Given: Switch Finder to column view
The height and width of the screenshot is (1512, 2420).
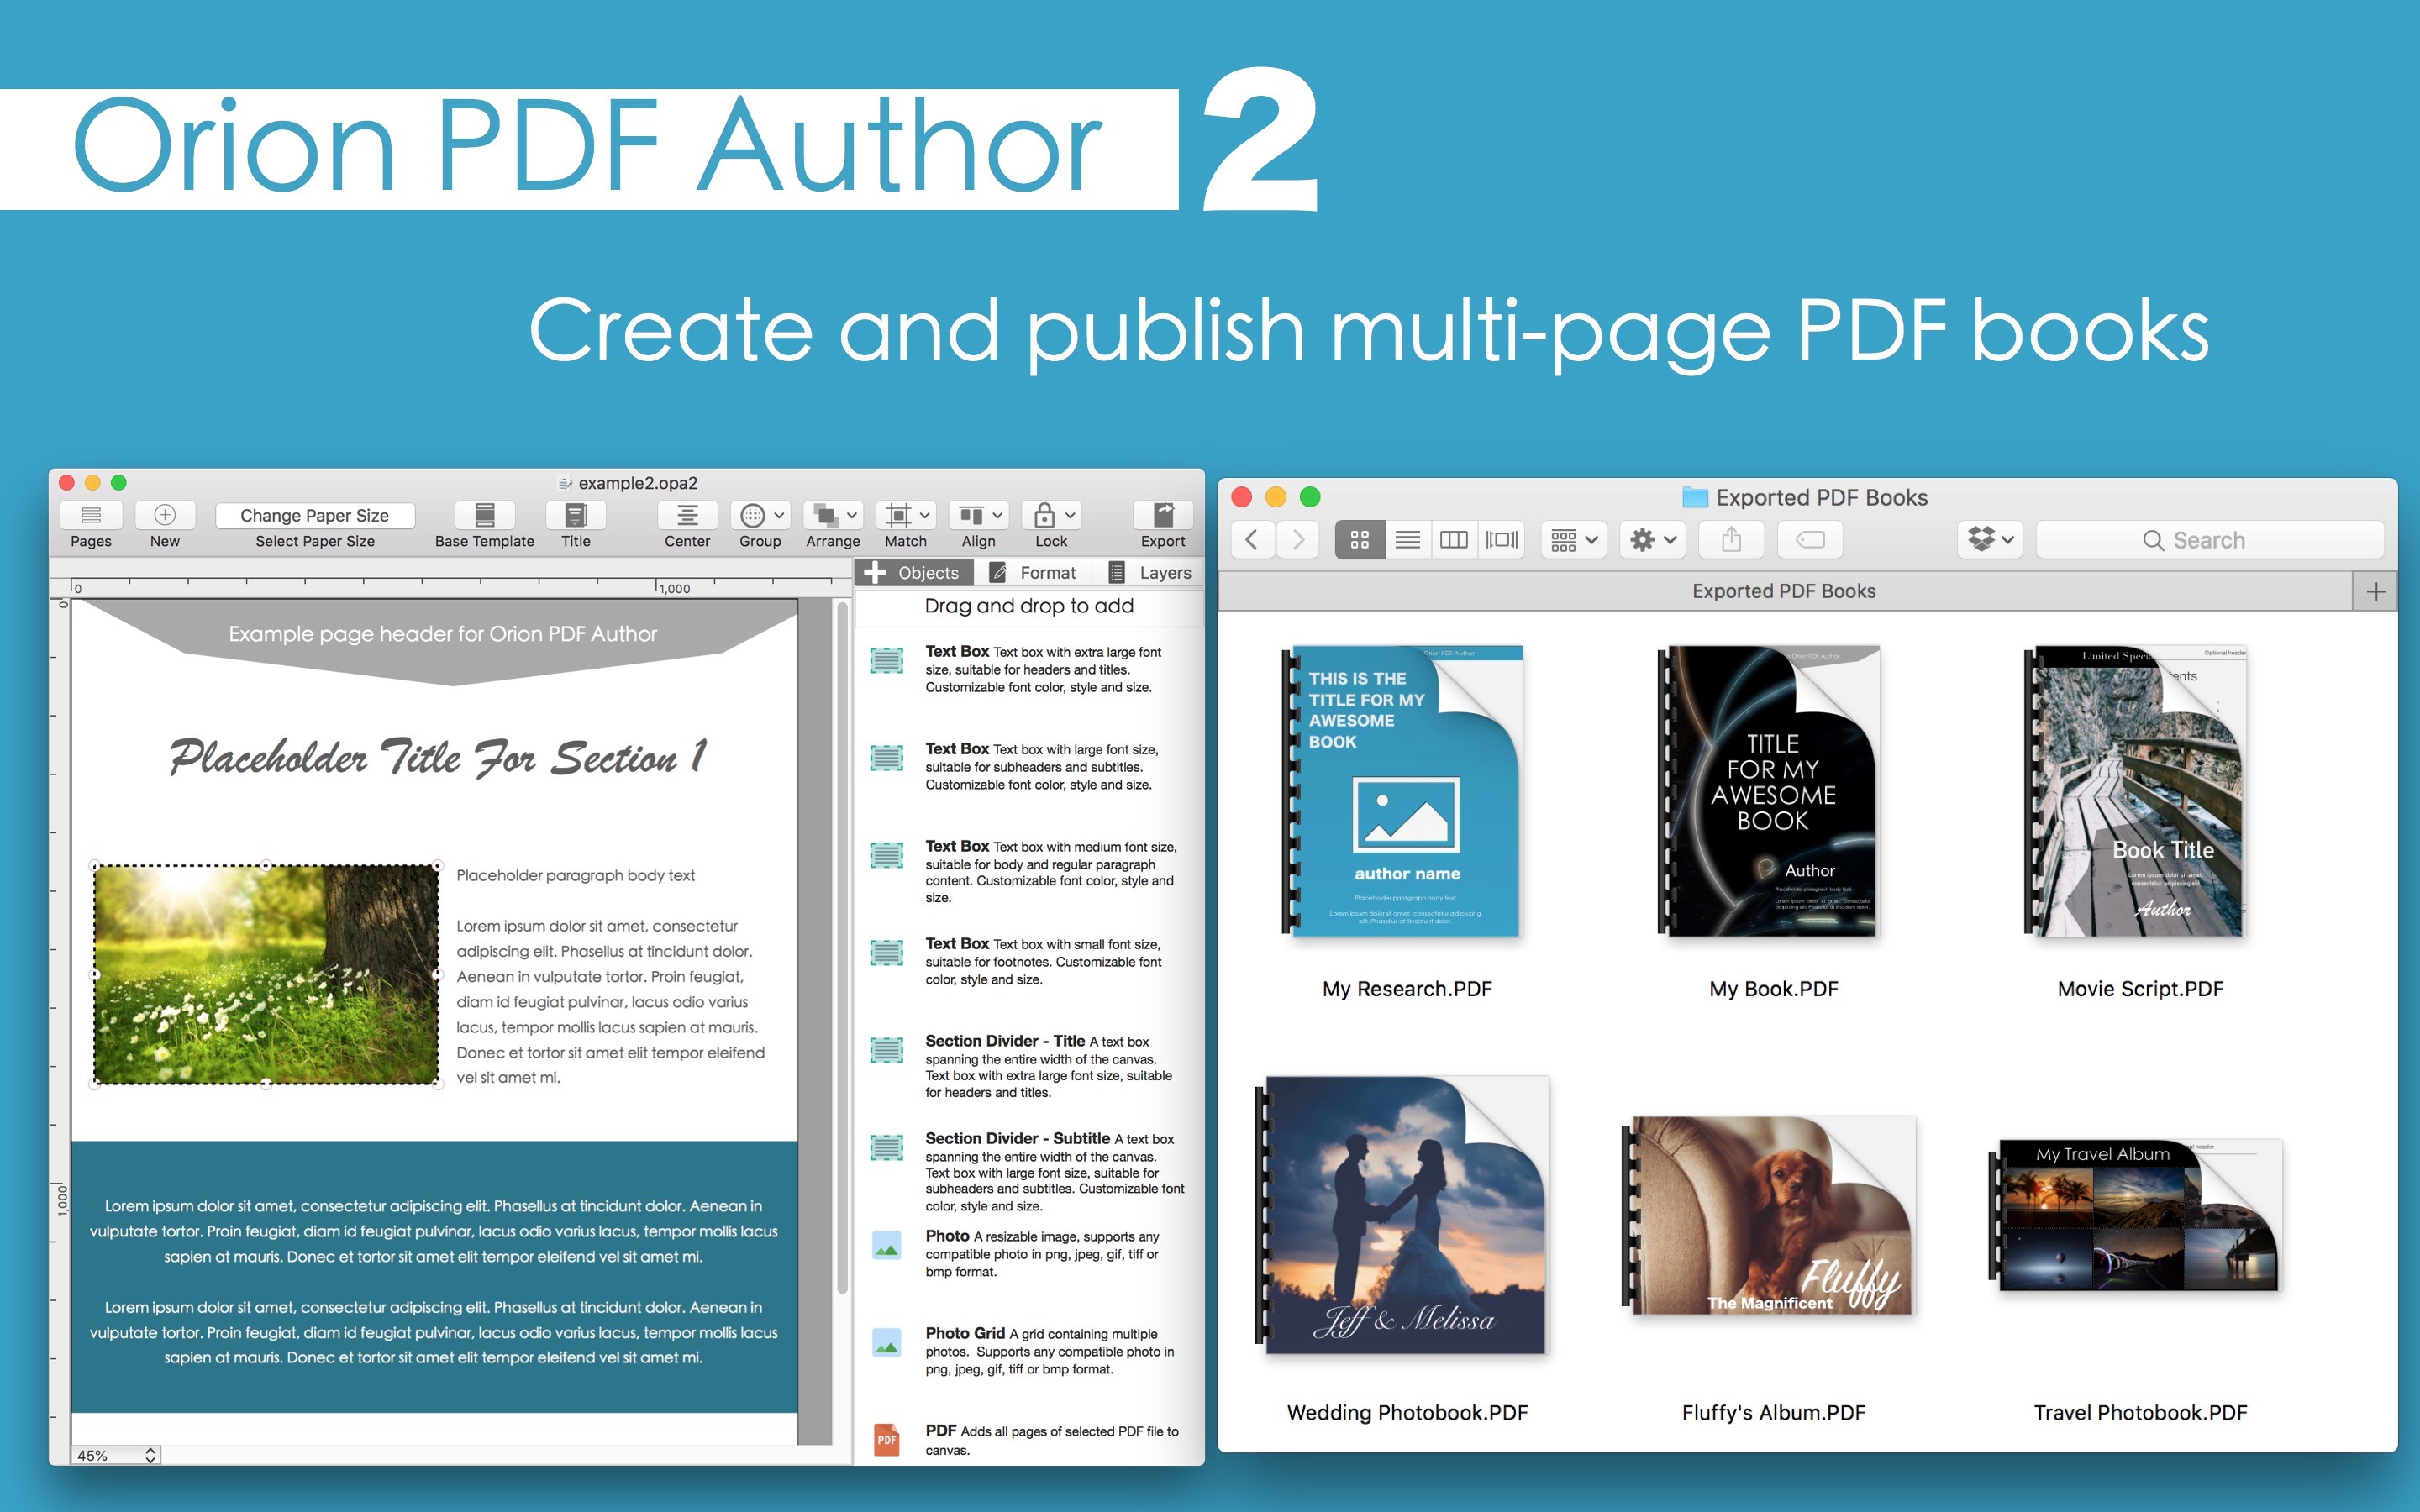Looking at the screenshot, I should click(1454, 540).
